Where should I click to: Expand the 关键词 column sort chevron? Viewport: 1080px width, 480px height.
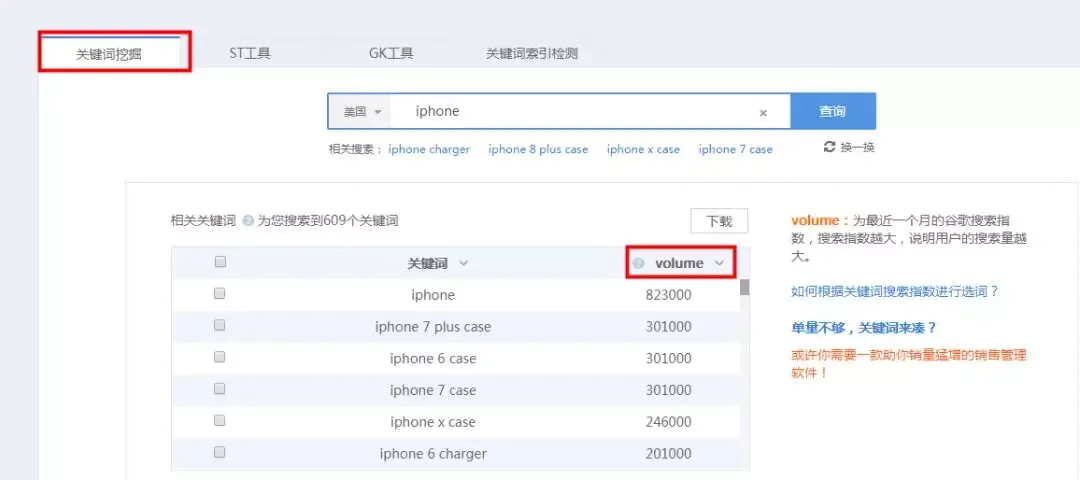[x=464, y=263]
